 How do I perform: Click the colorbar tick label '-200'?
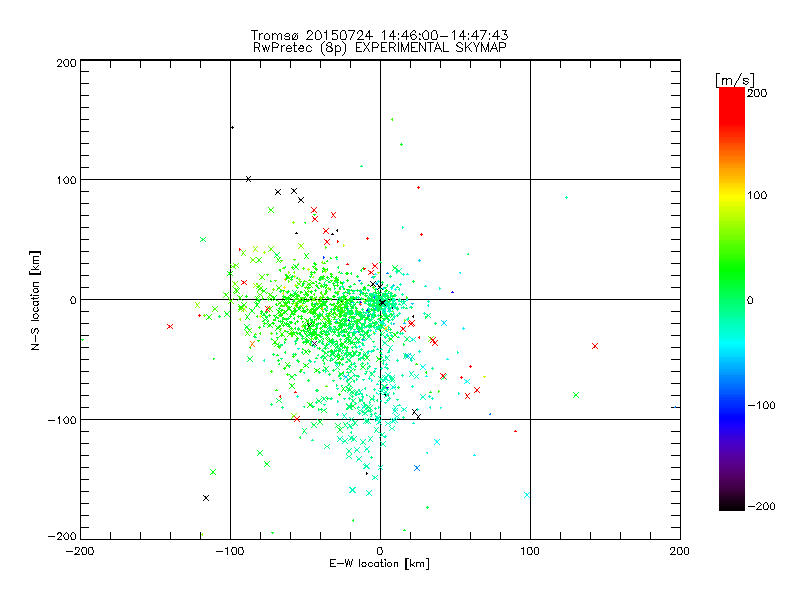[x=761, y=506]
